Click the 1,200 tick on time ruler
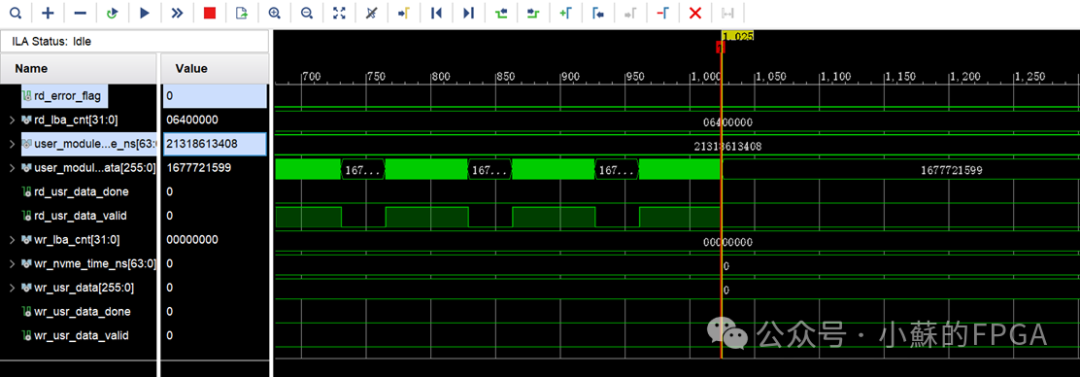 click(x=966, y=77)
